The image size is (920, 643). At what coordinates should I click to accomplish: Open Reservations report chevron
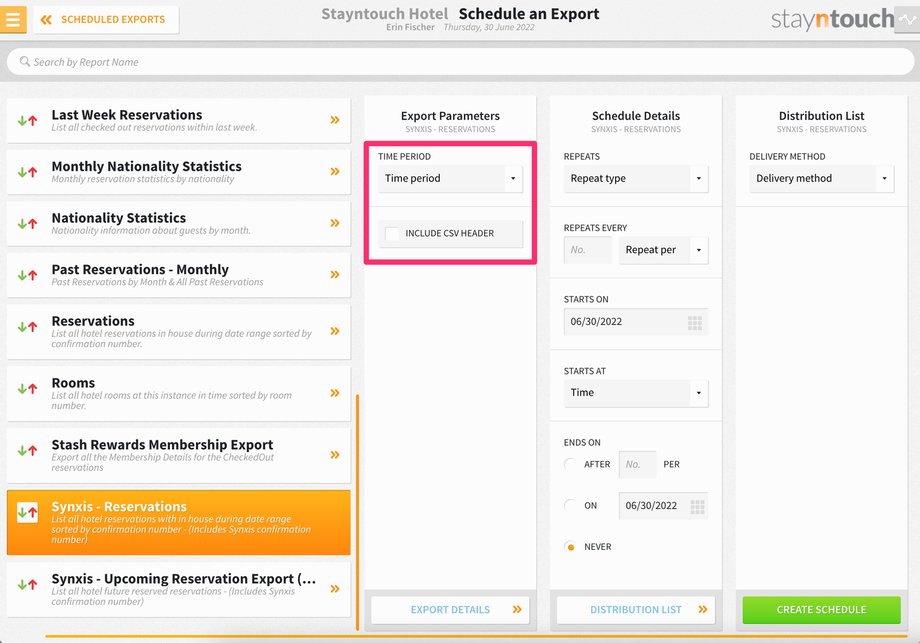335,331
